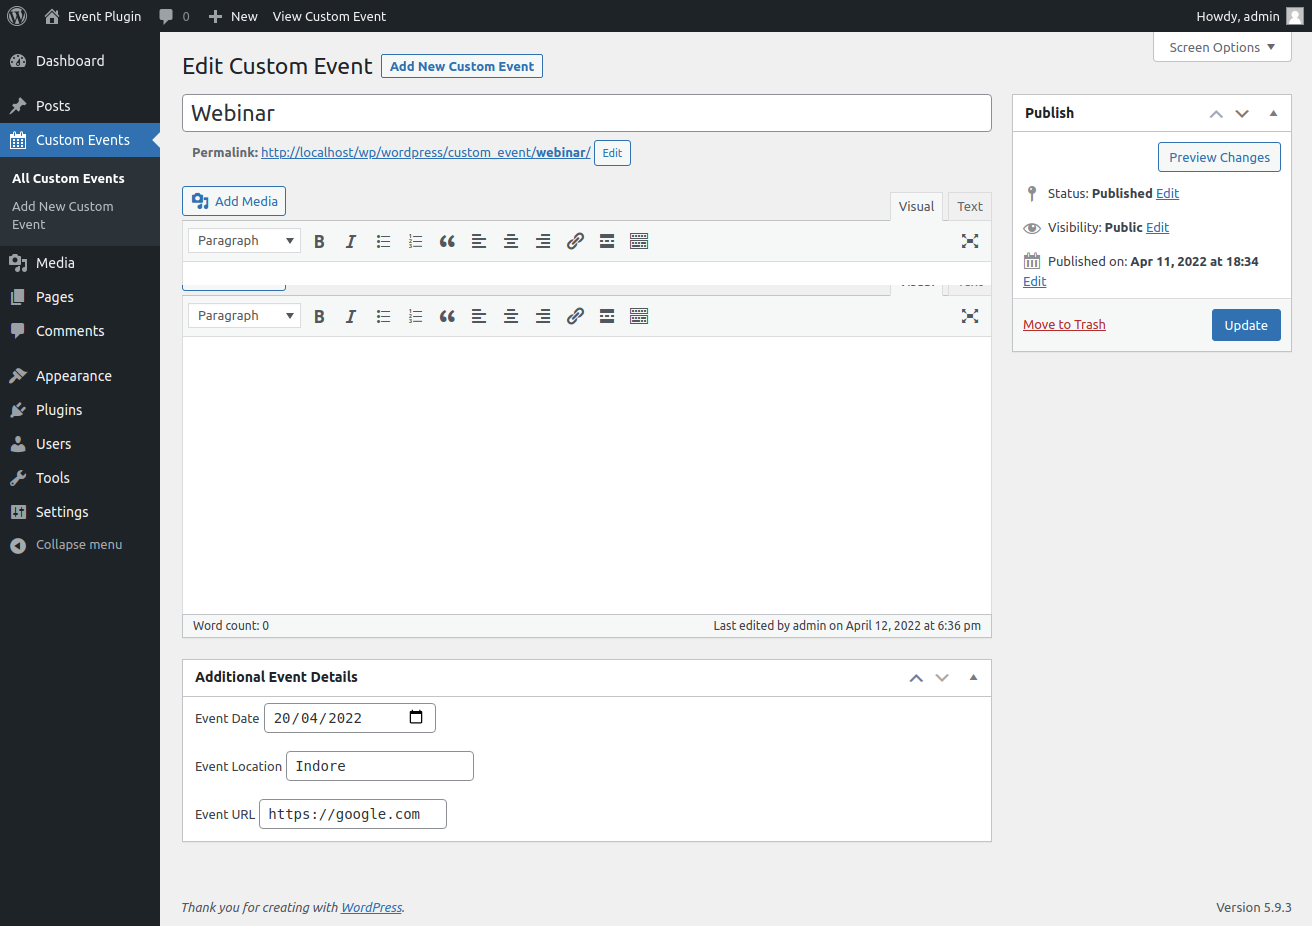Click Bold in the toolbar directly under Add Media
Screen dimensions: 1312x927
click(319, 241)
